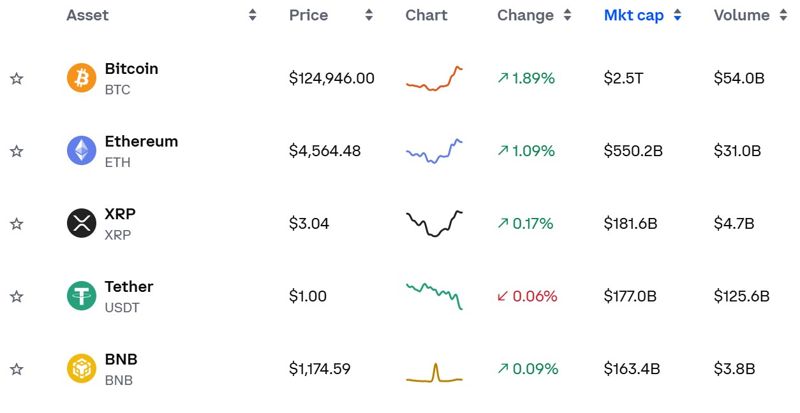Click the Bitcoin logo icon
This screenshot has width=800, height=413.
(81, 78)
